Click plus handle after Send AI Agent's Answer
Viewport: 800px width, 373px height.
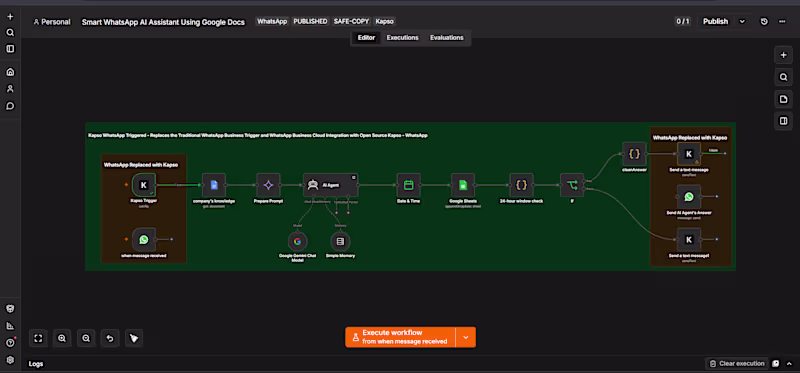(x=717, y=196)
